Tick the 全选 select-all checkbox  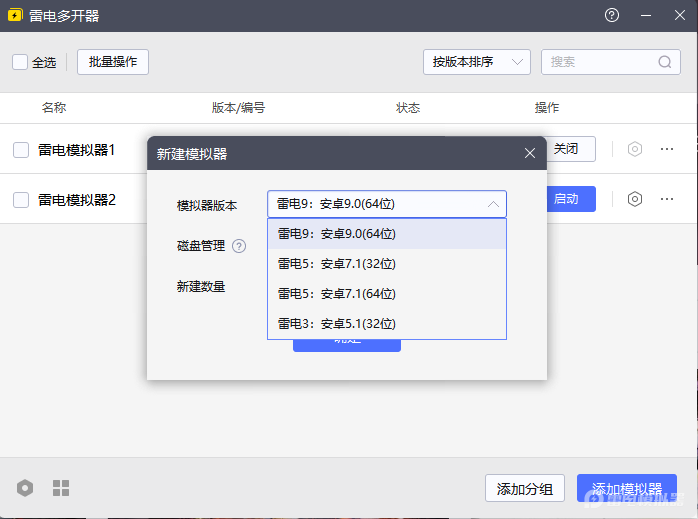[20, 62]
